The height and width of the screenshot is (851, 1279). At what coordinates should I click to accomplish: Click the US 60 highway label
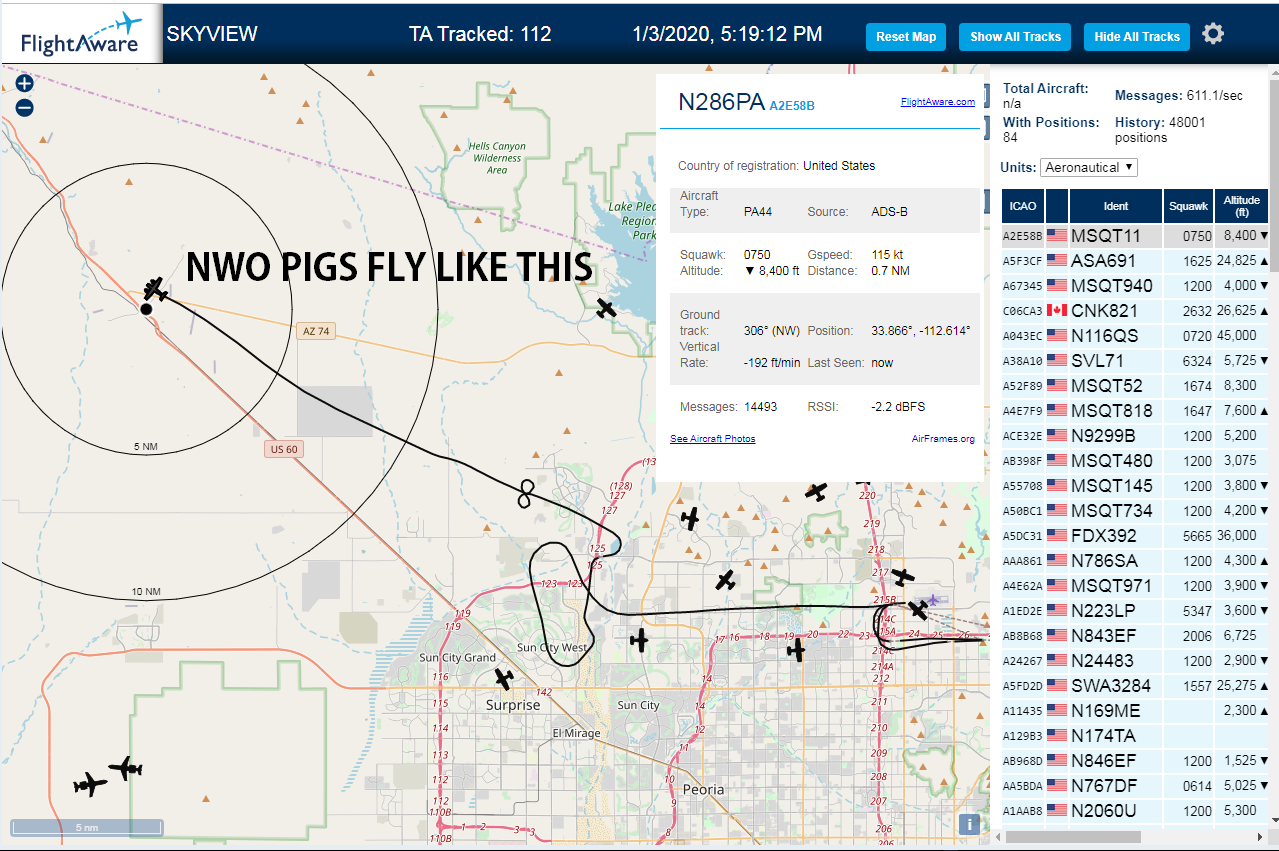click(x=284, y=450)
